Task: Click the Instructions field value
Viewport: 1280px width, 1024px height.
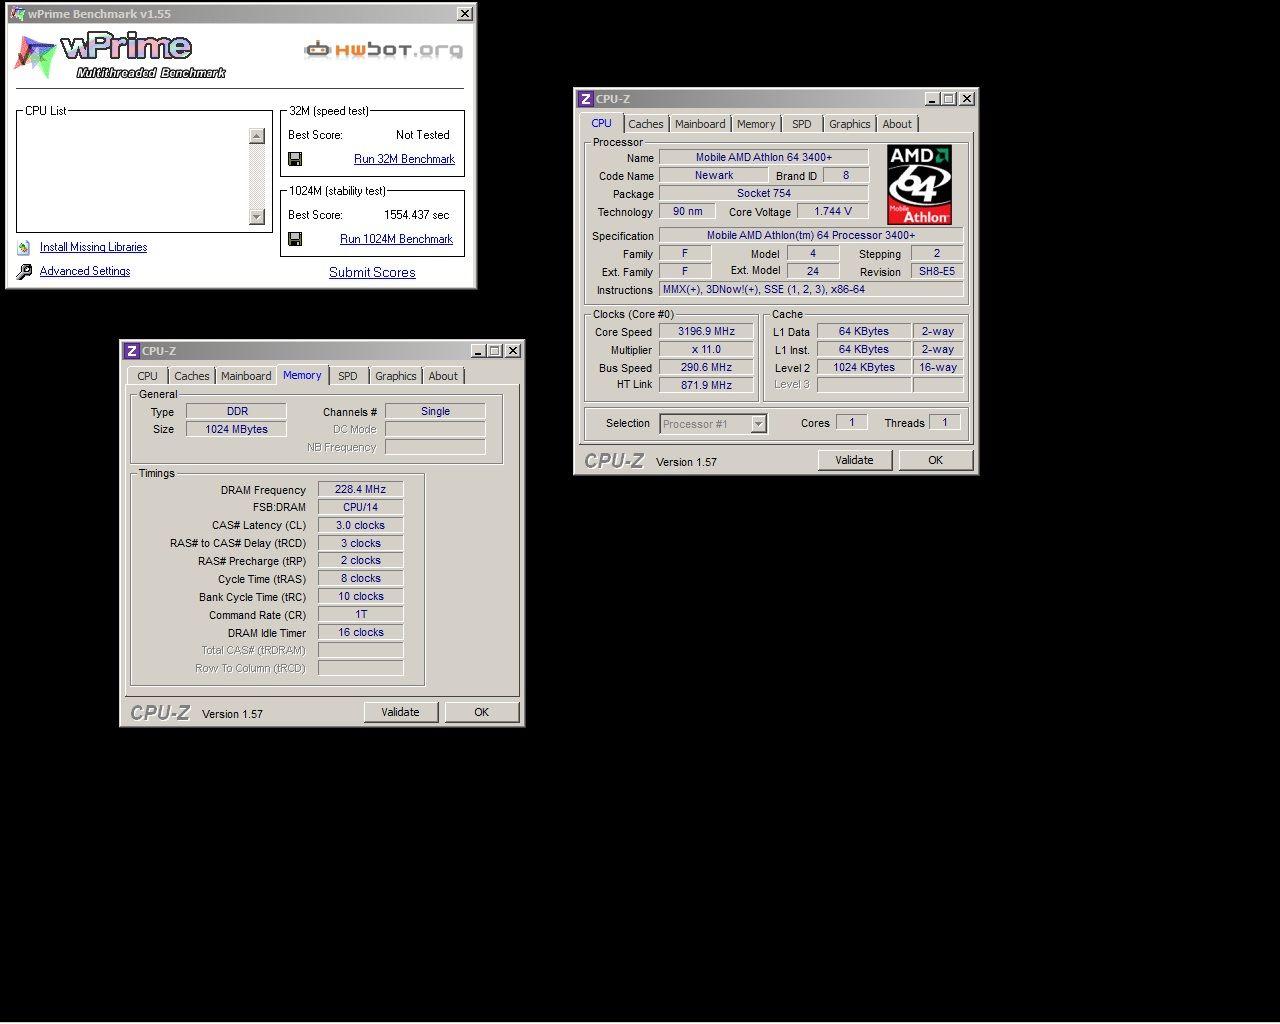Action: (811, 289)
